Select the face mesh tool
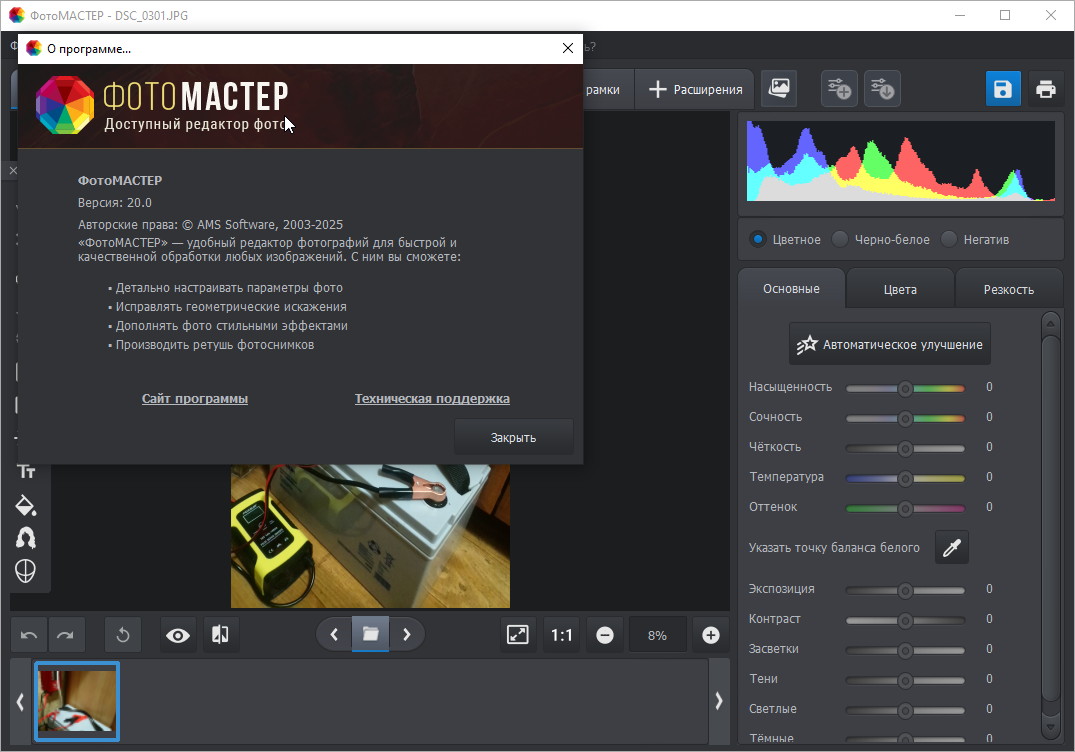 click(26, 571)
